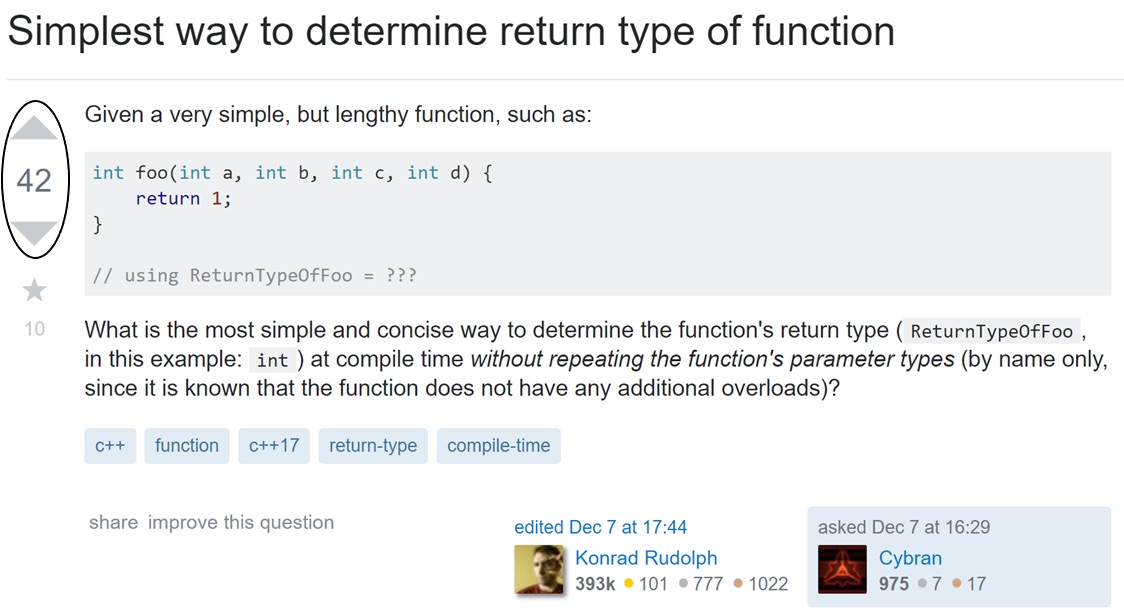Viewport: 1124px width, 613px height.
Task: Open Konrad Rudolph's avatar image
Action: click(541, 569)
